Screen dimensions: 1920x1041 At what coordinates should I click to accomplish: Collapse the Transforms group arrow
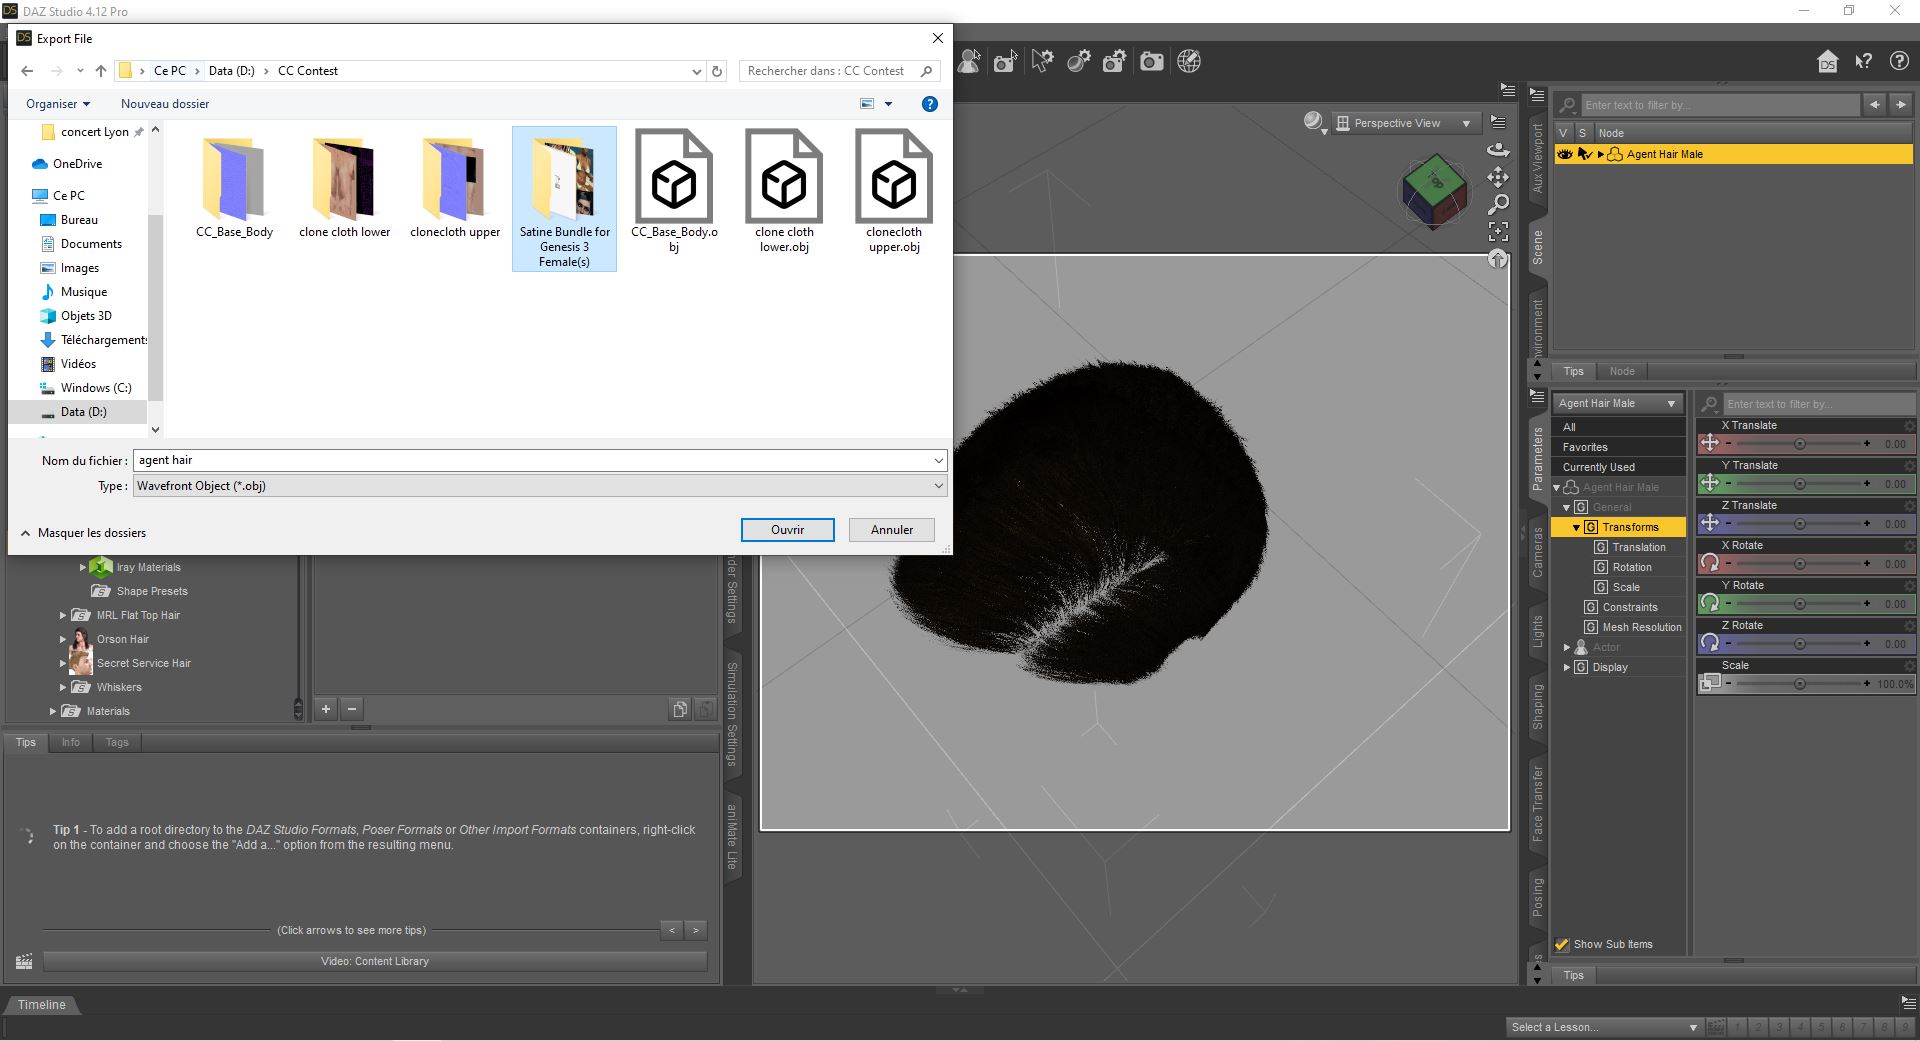[x=1577, y=527]
